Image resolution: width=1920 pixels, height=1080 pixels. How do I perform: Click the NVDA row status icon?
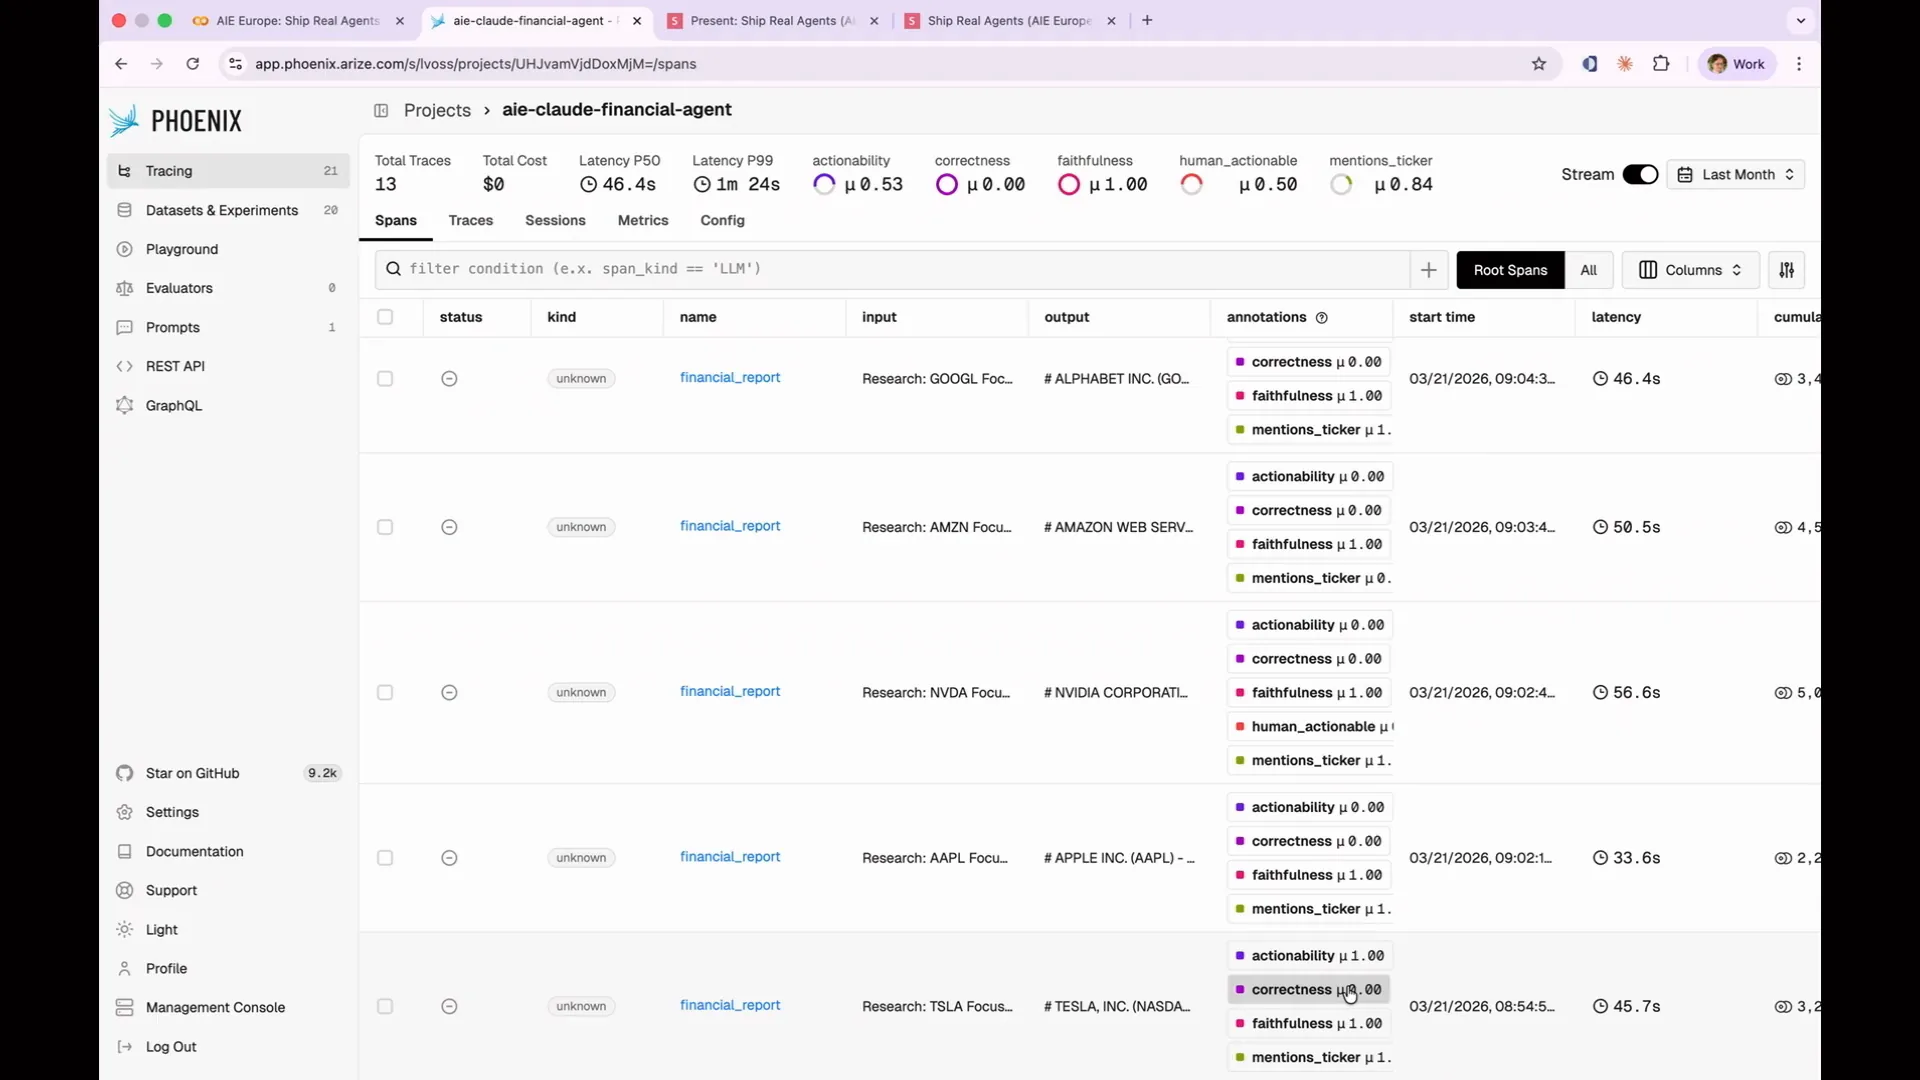pyautogui.click(x=449, y=693)
